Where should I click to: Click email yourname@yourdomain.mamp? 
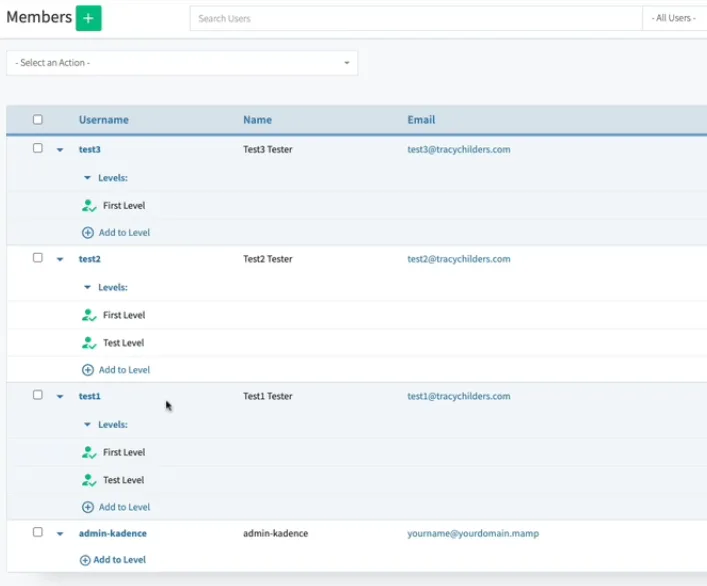click(x=473, y=533)
